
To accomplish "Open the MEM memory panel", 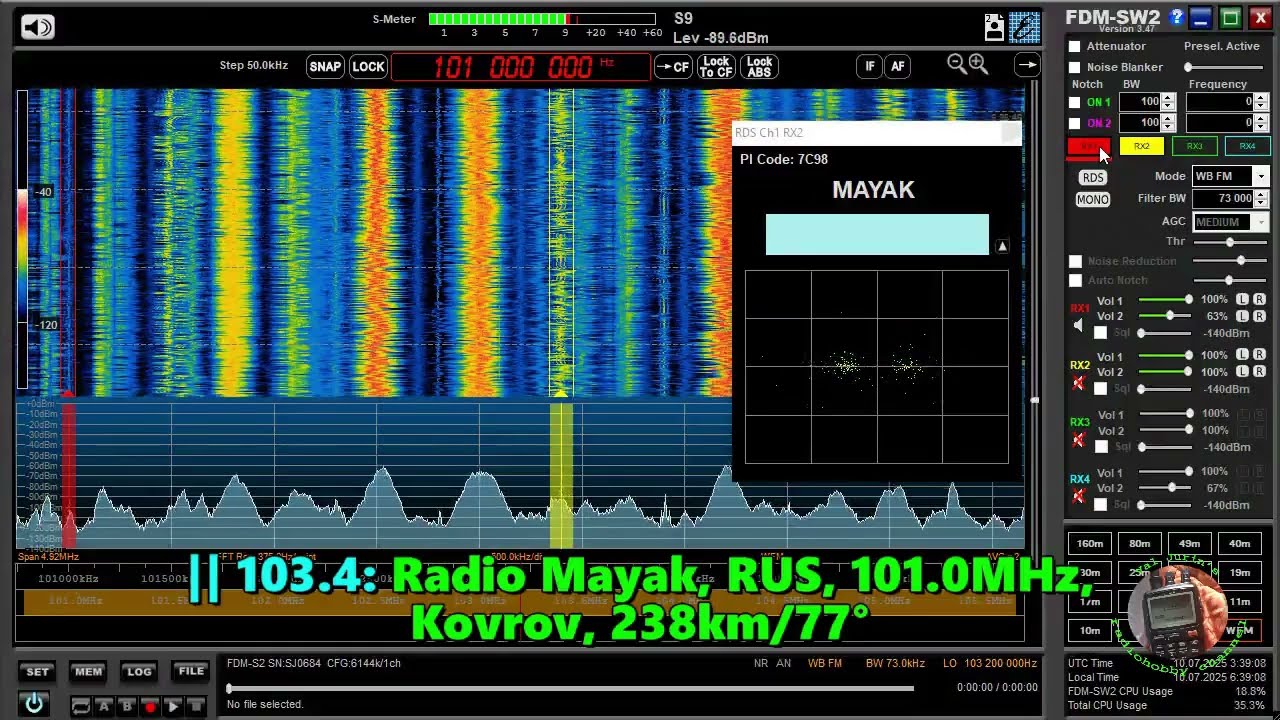I will coord(88,672).
